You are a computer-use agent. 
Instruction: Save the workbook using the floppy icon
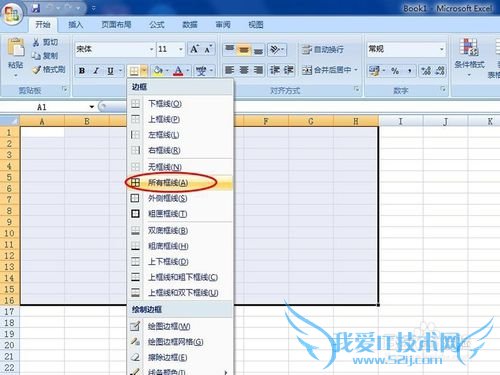click(36, 8)
